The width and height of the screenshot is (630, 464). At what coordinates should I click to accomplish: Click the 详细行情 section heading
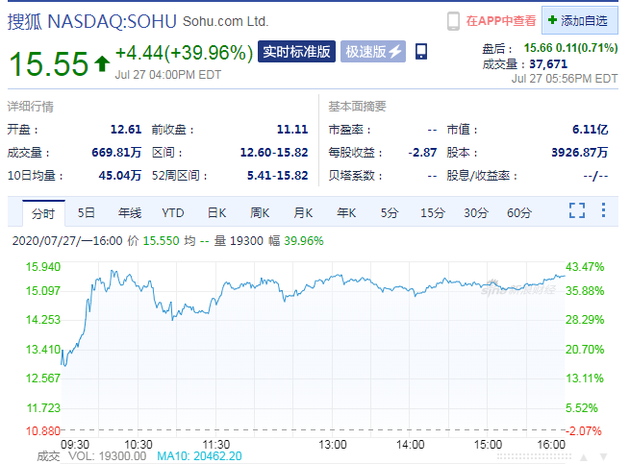[31, 106]
